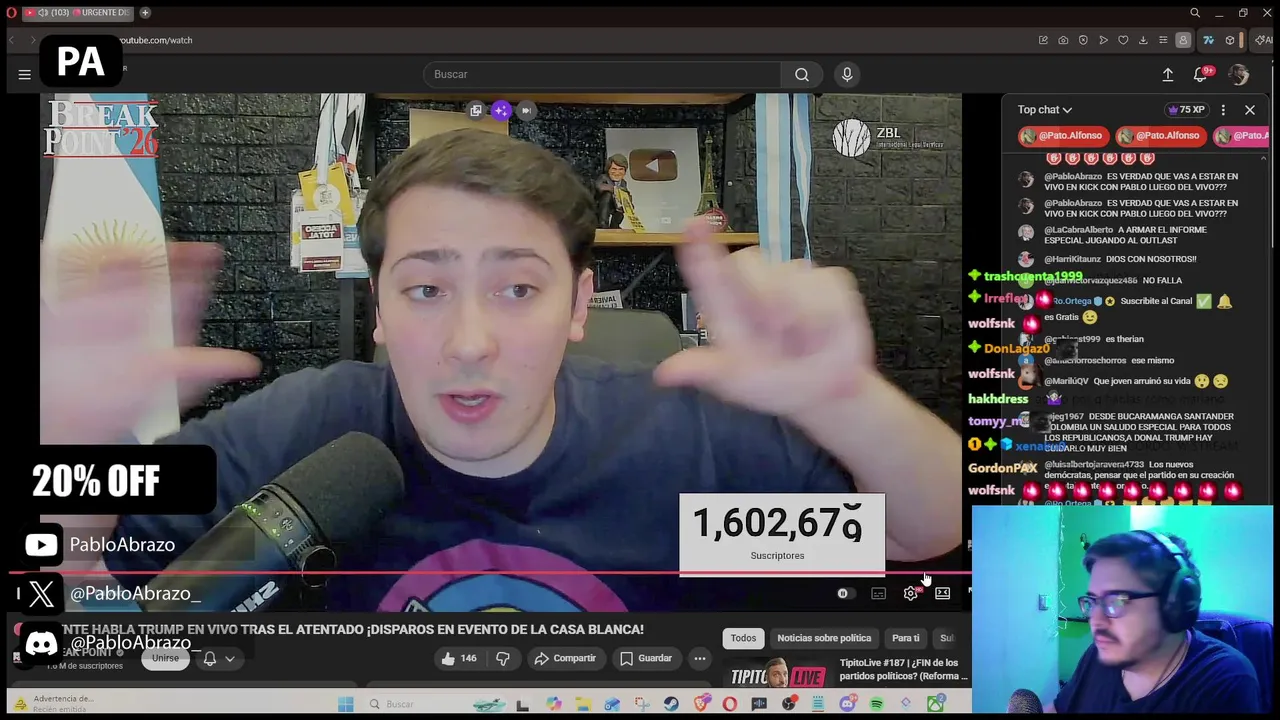
Task: Select Noticias sobre política chip
Action: coord(824,638)
